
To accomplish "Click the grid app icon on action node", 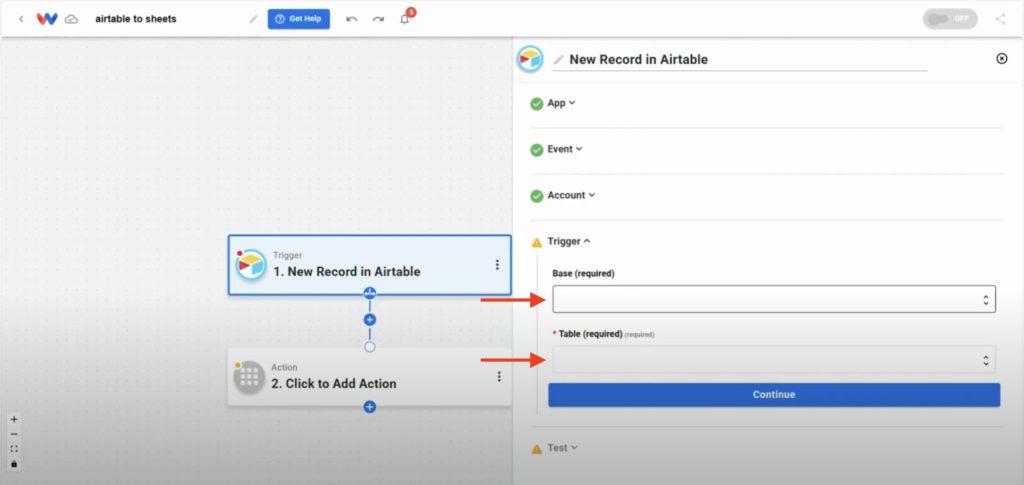I will point(249,377).
